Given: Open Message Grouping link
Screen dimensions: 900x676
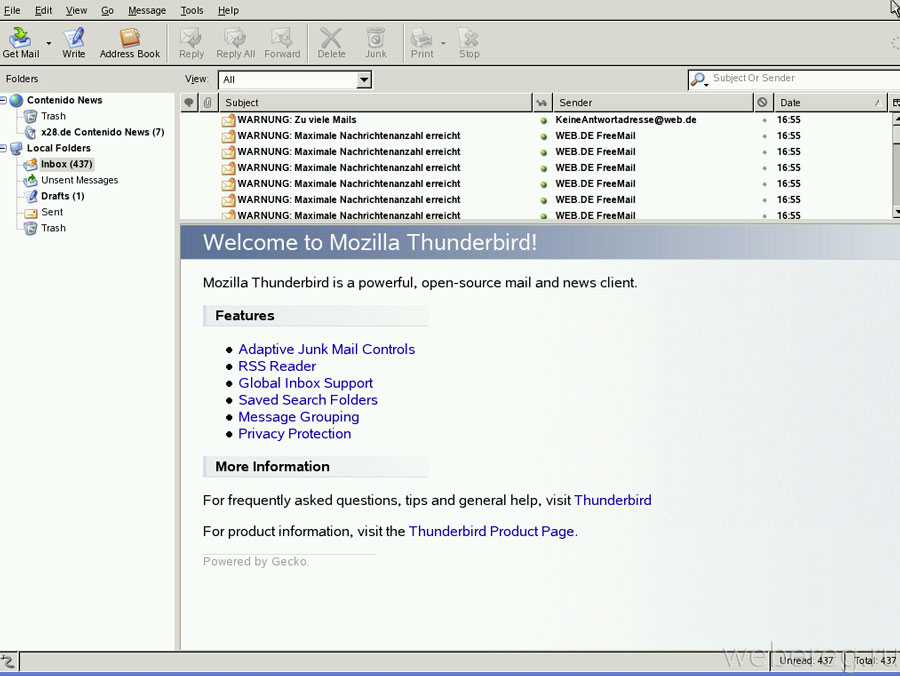Looking at the screenshot, I should click(x=298, y=417).
